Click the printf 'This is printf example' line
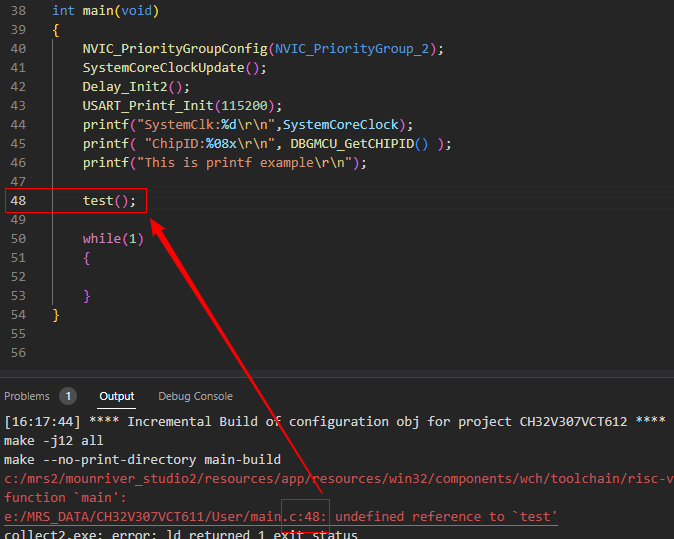 (x=225, y=162)
